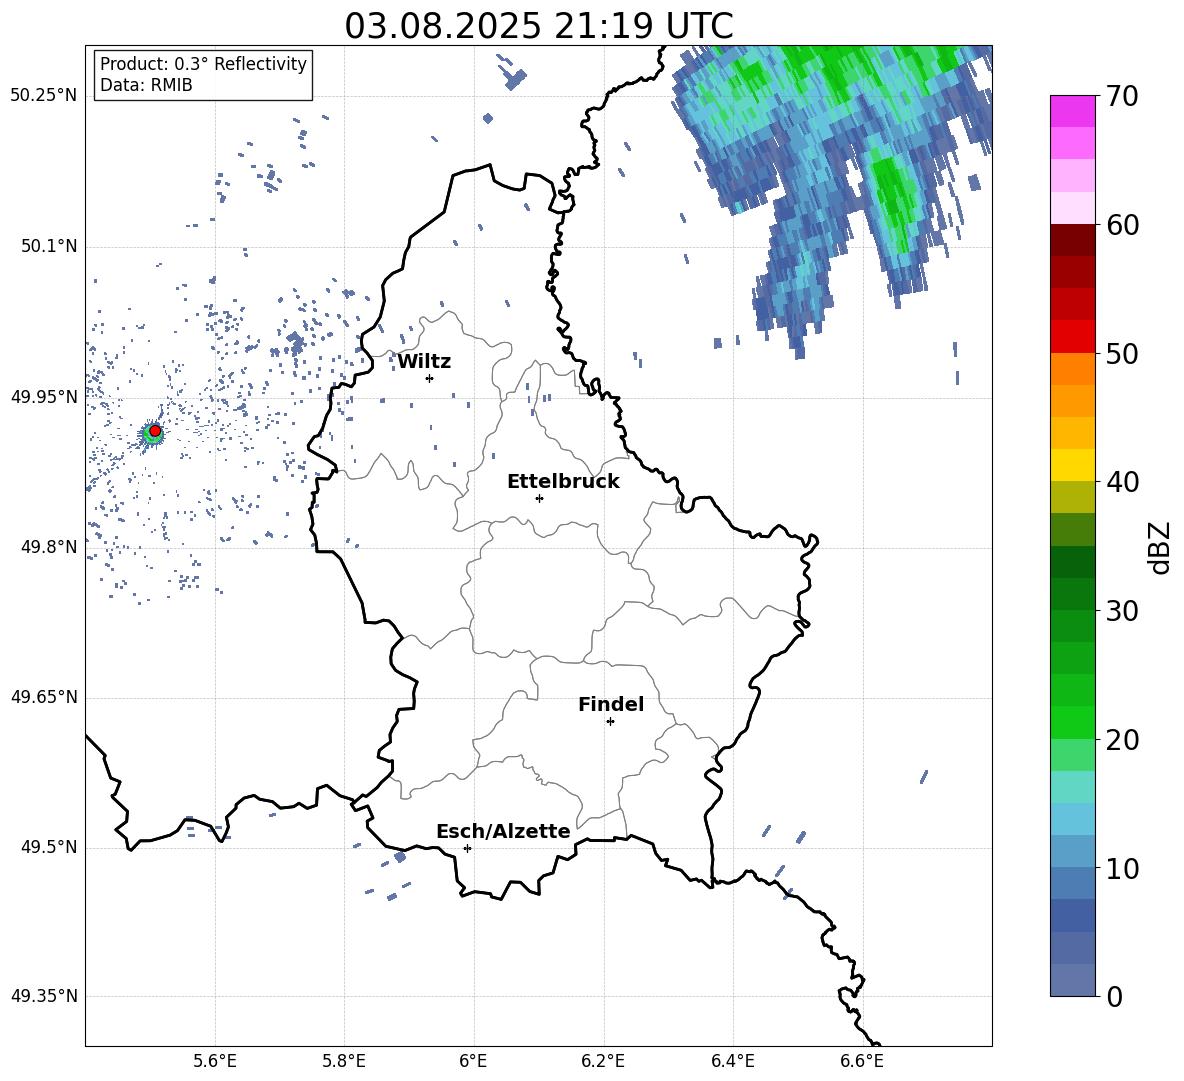Click the 40 value on the colorbar
This screenshot has width=1184, height=1081.
[1122, 482]
